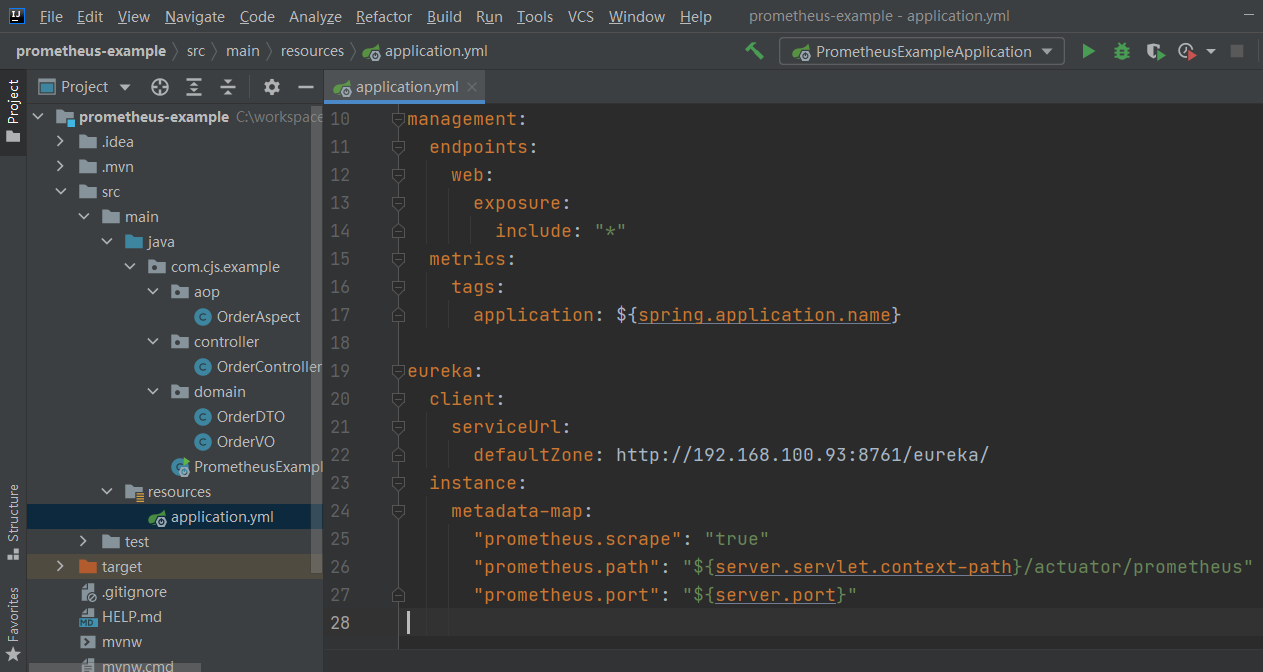The image size is (1263, 672).
Task: Follow the server.port property reference
Action: point(777,595)
